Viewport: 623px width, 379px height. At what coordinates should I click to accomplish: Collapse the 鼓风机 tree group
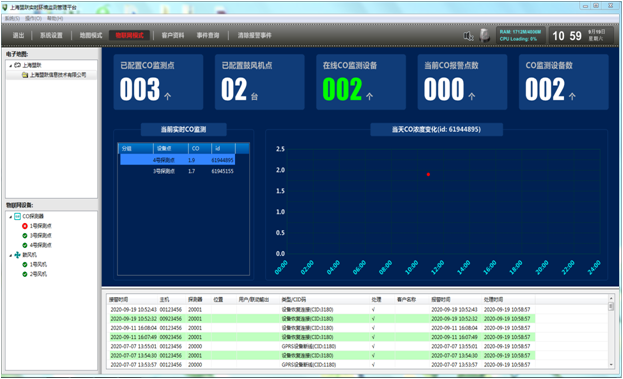coord(11,255)
